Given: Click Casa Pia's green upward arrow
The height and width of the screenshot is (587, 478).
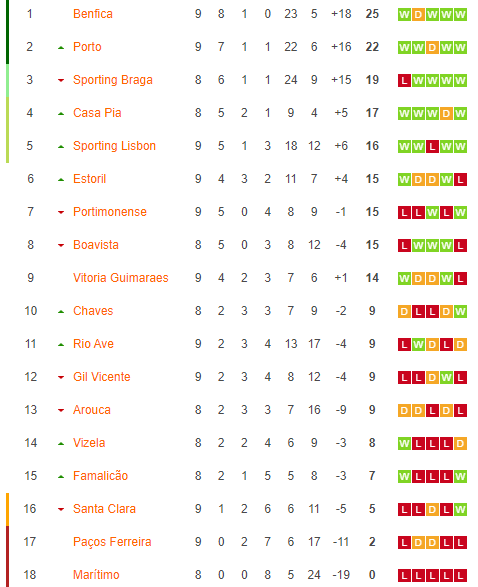Looking at the screenshot, I should tap(61, 113).
